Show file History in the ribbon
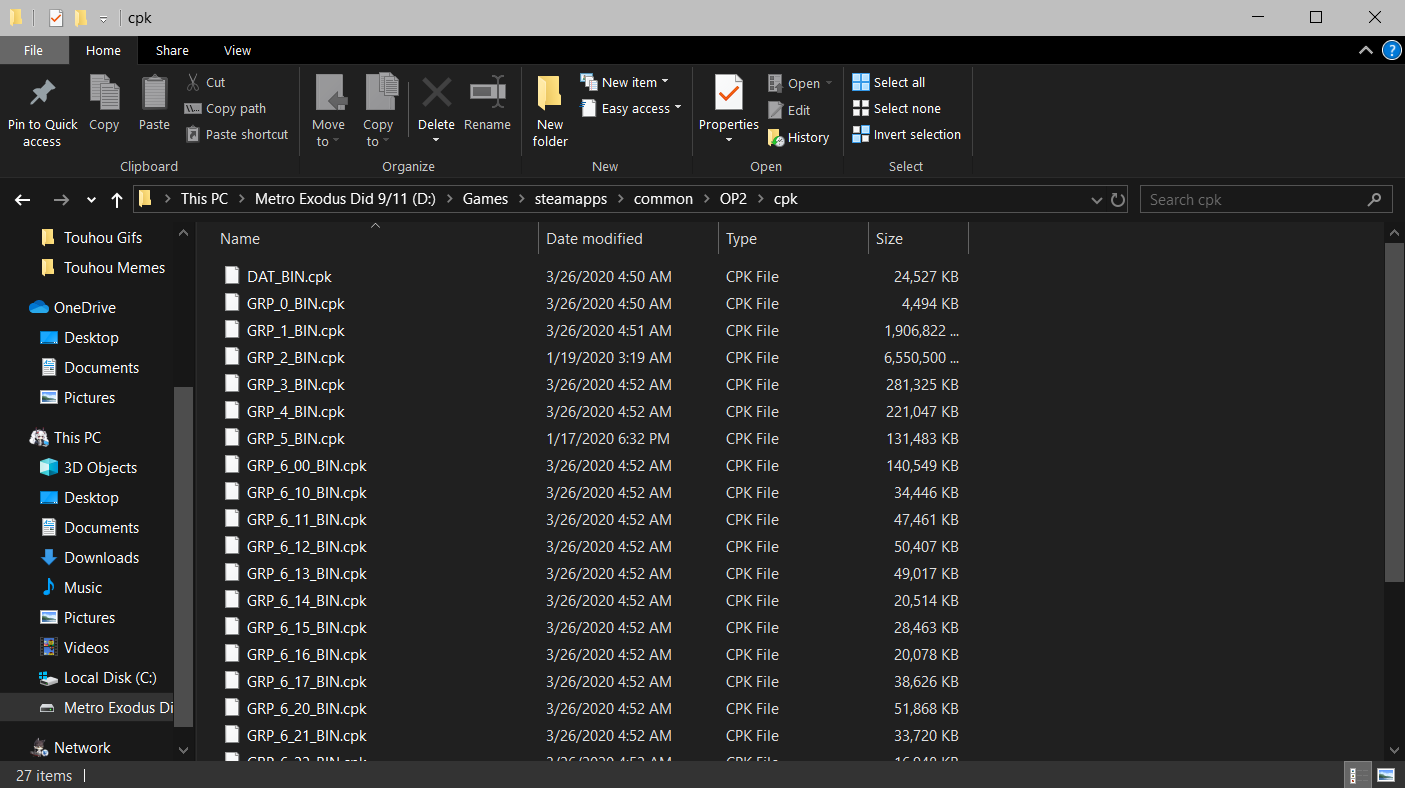 click(798, 137)
